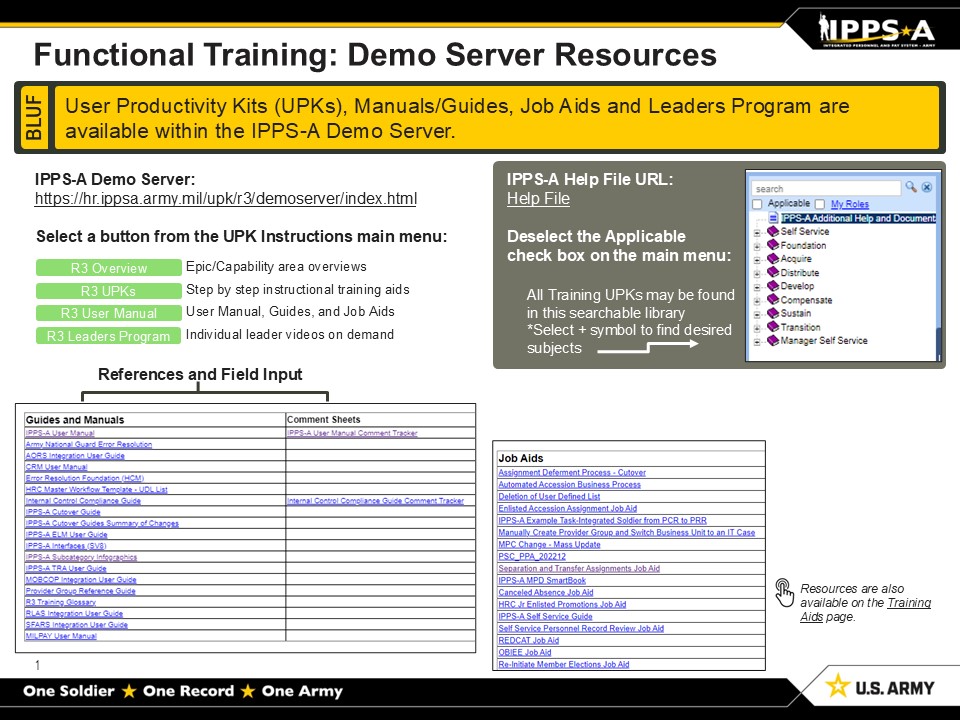The height and width of the screenshot is (720, 960).
Task: Click the magnifying glass search icon
Action: 910,187
